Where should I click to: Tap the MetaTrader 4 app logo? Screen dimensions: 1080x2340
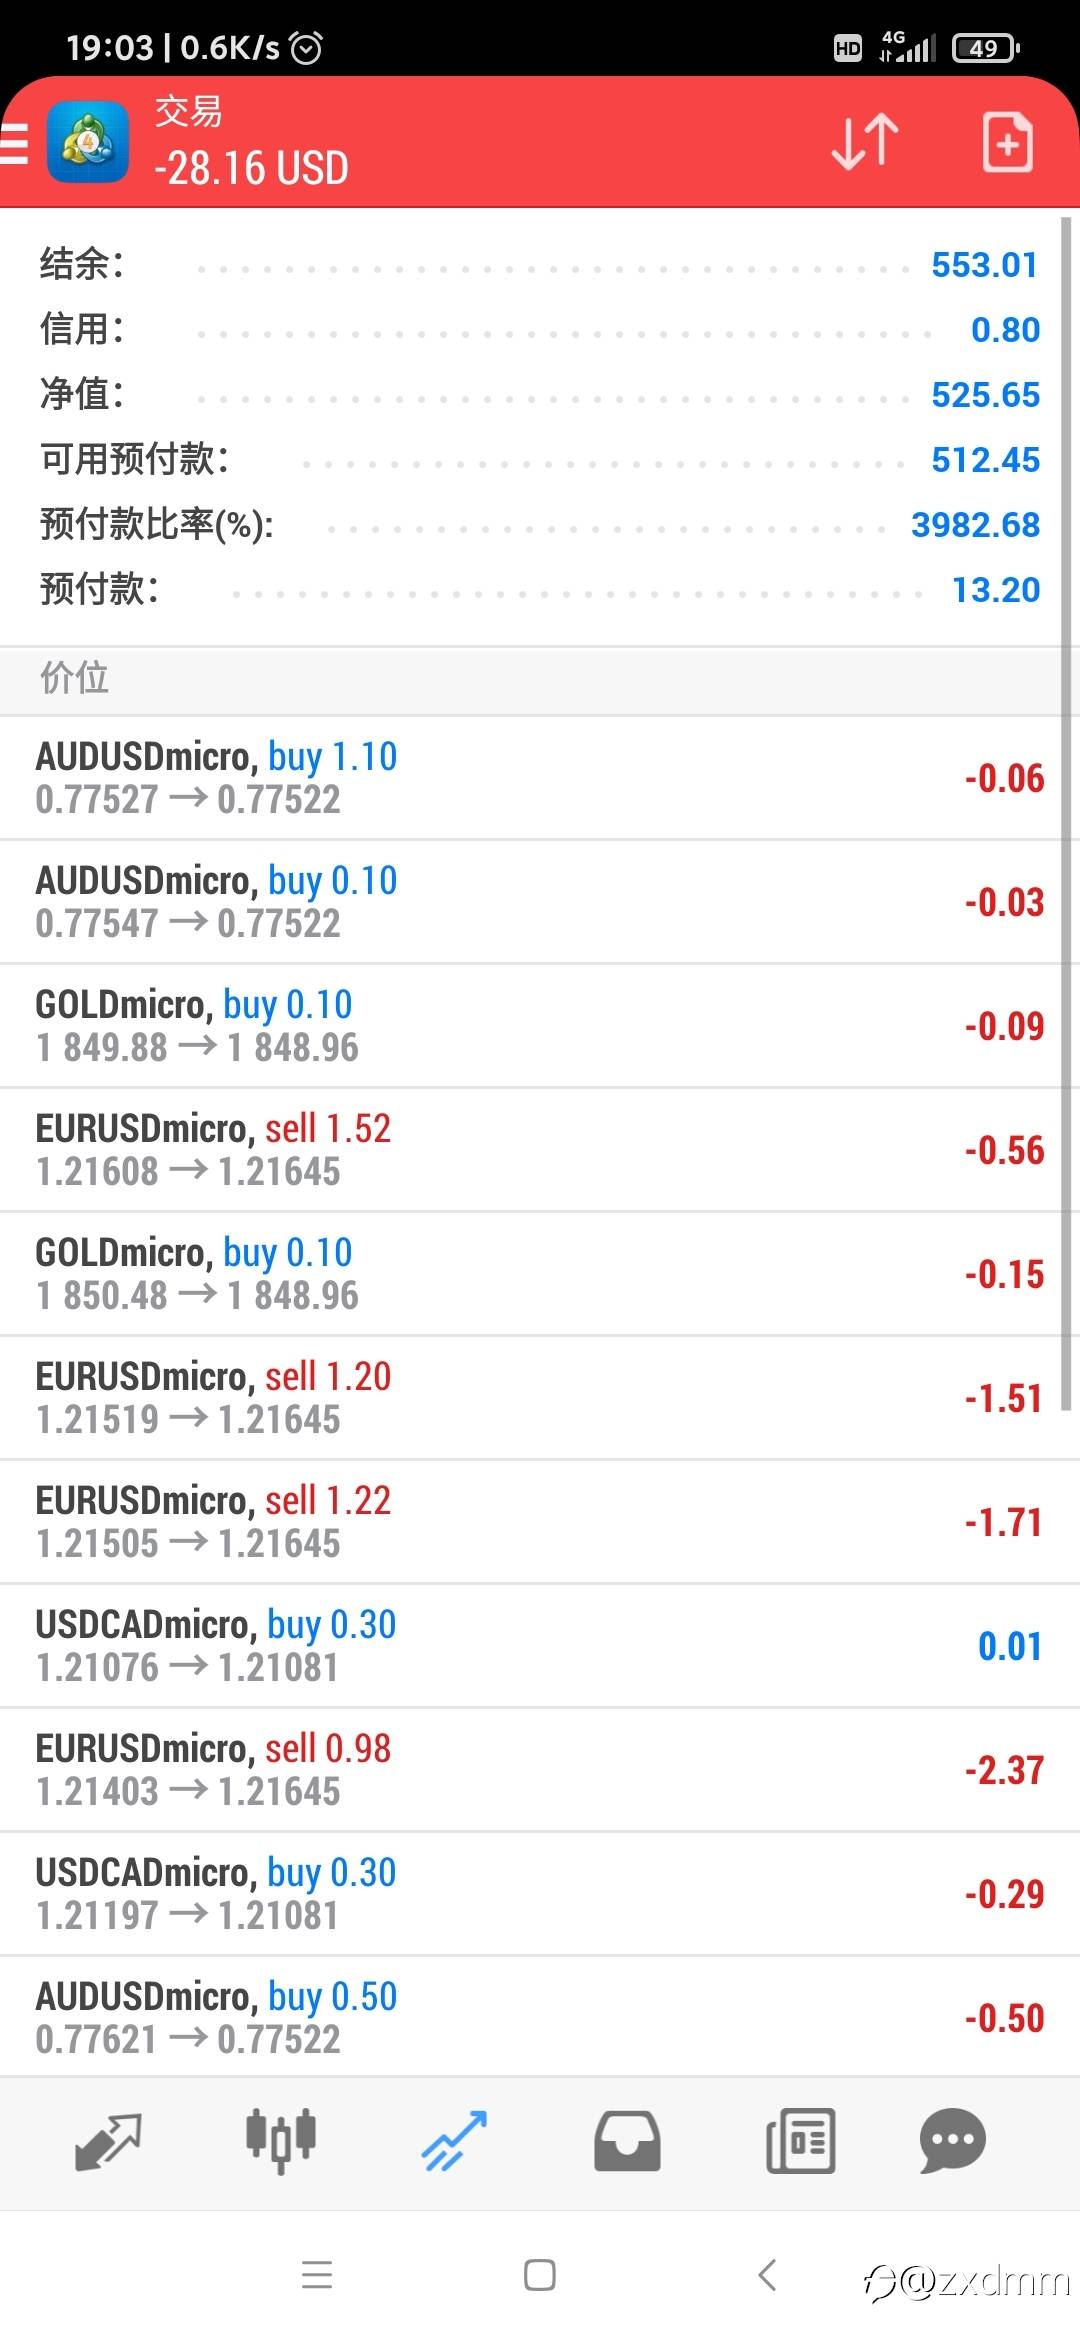click(88, 142)
